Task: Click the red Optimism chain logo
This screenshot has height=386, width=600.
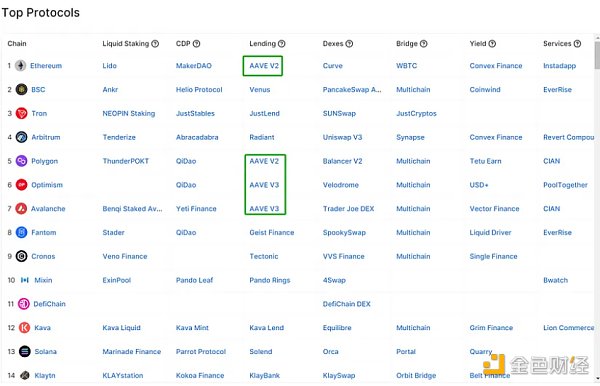Action: pos(21,185)
